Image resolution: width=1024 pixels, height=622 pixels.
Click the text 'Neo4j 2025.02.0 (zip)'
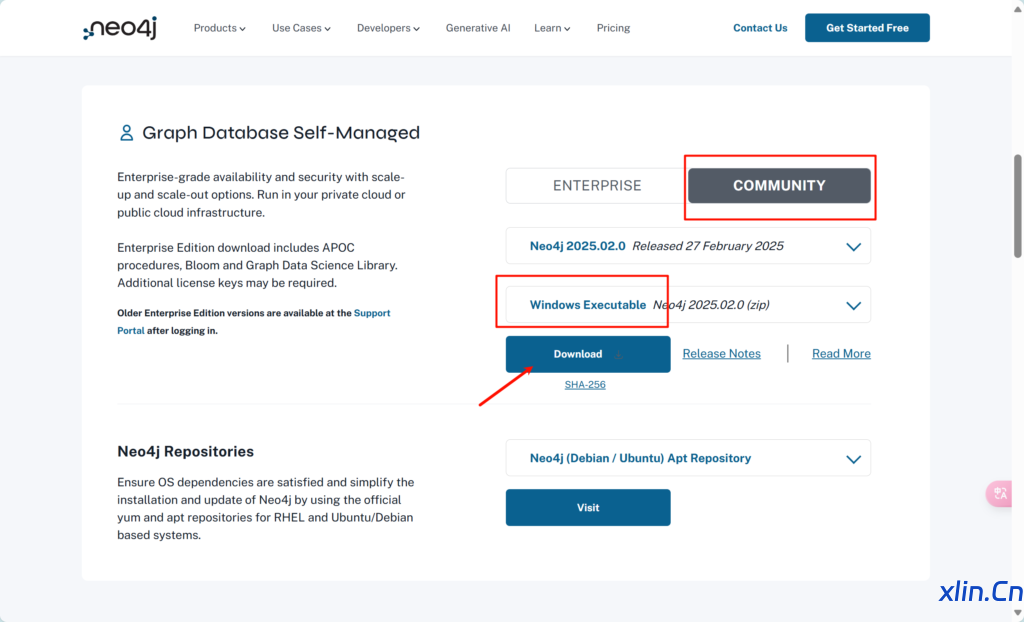[x=711, y=305]
